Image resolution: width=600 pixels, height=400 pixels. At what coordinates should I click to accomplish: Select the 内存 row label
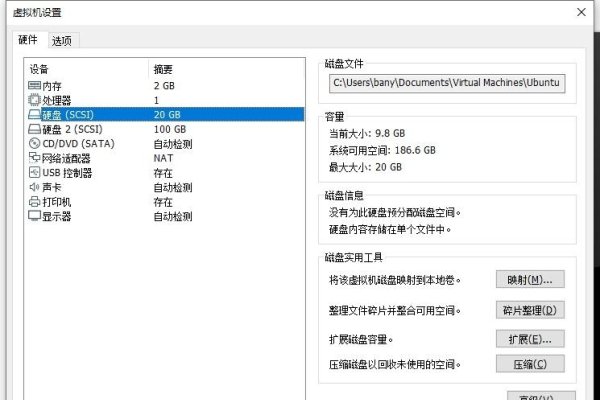point(52,86)
